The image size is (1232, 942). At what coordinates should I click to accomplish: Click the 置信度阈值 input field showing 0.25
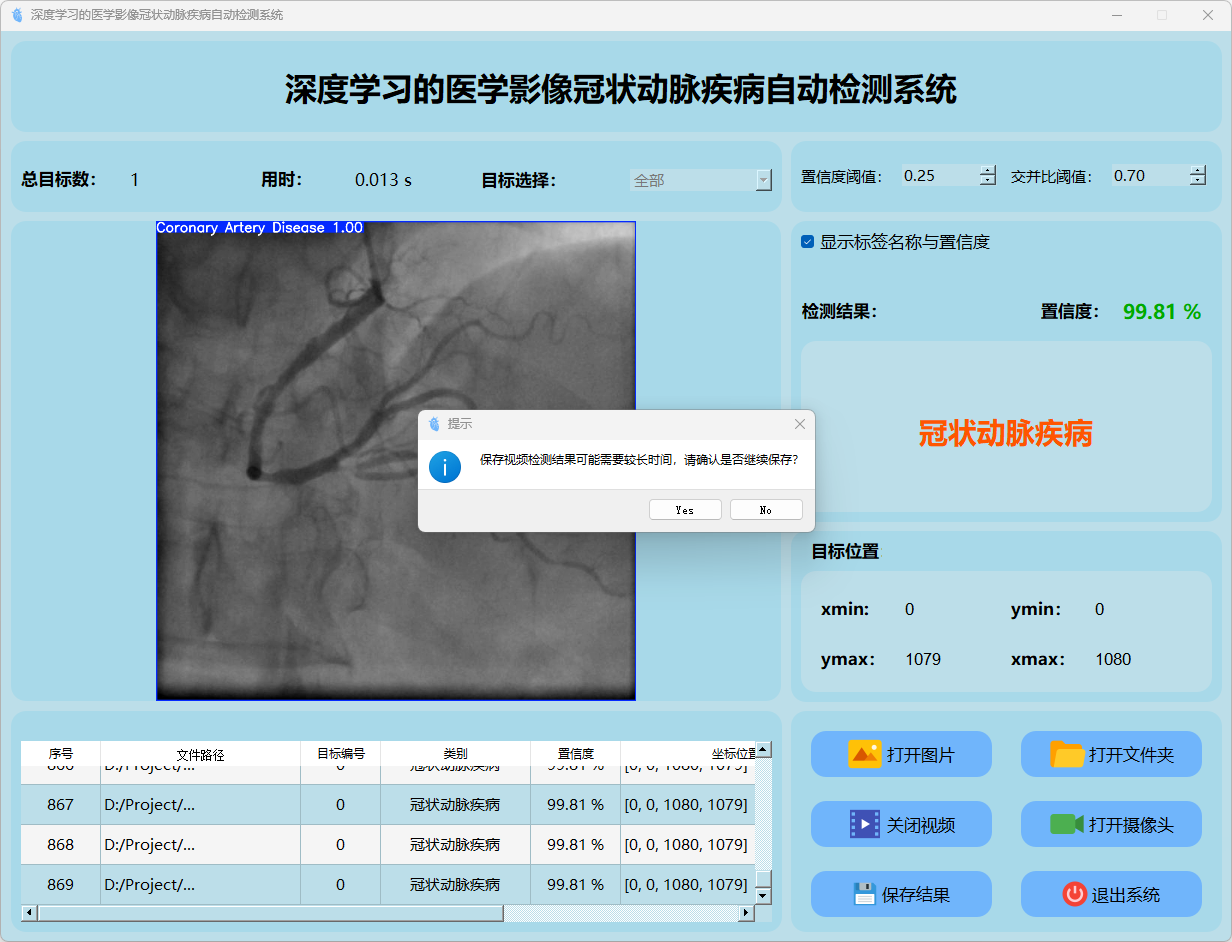pos(938,176)
